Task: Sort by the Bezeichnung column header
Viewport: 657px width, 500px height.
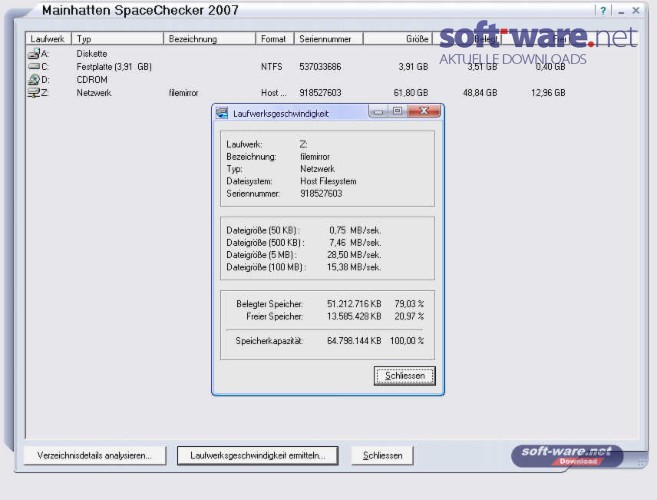Action: pos(210,39)
